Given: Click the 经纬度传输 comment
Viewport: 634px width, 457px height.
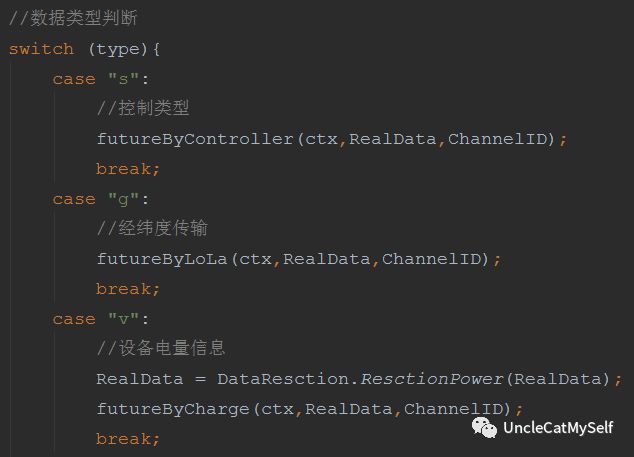Looking at the screenshot, I should [152, 229].
